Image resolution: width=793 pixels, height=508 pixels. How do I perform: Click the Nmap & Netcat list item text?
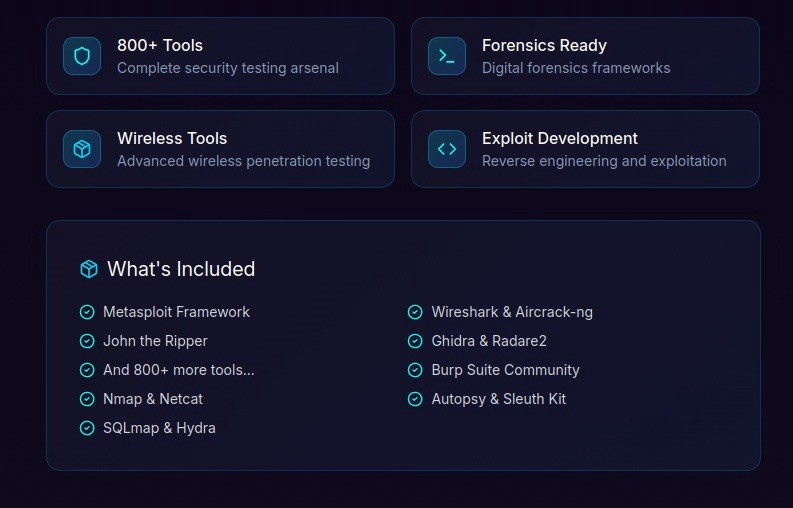[x=153, y=399]
